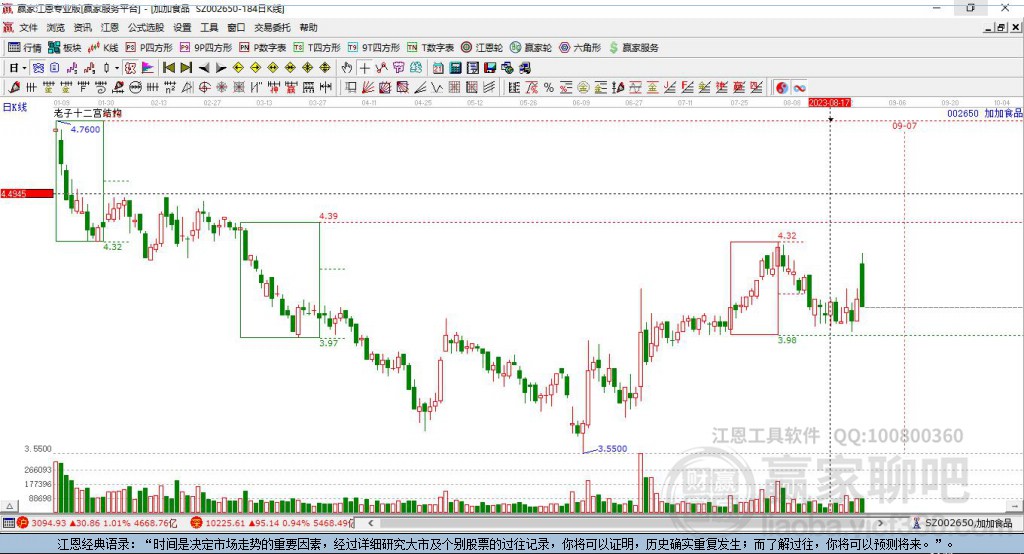Click the 09-07 date label
This screenshot has height=554, width=1024.
click(x=904, y=125)
